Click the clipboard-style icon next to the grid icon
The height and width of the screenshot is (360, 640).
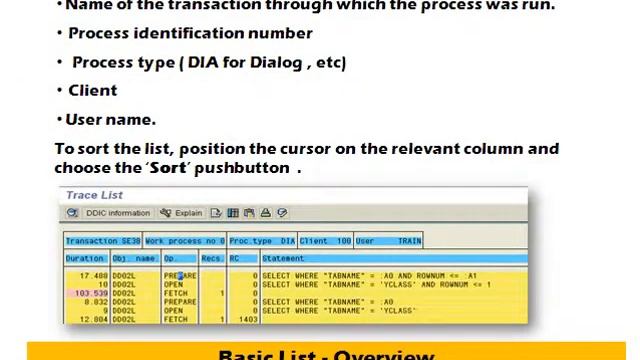pos(249,213)
